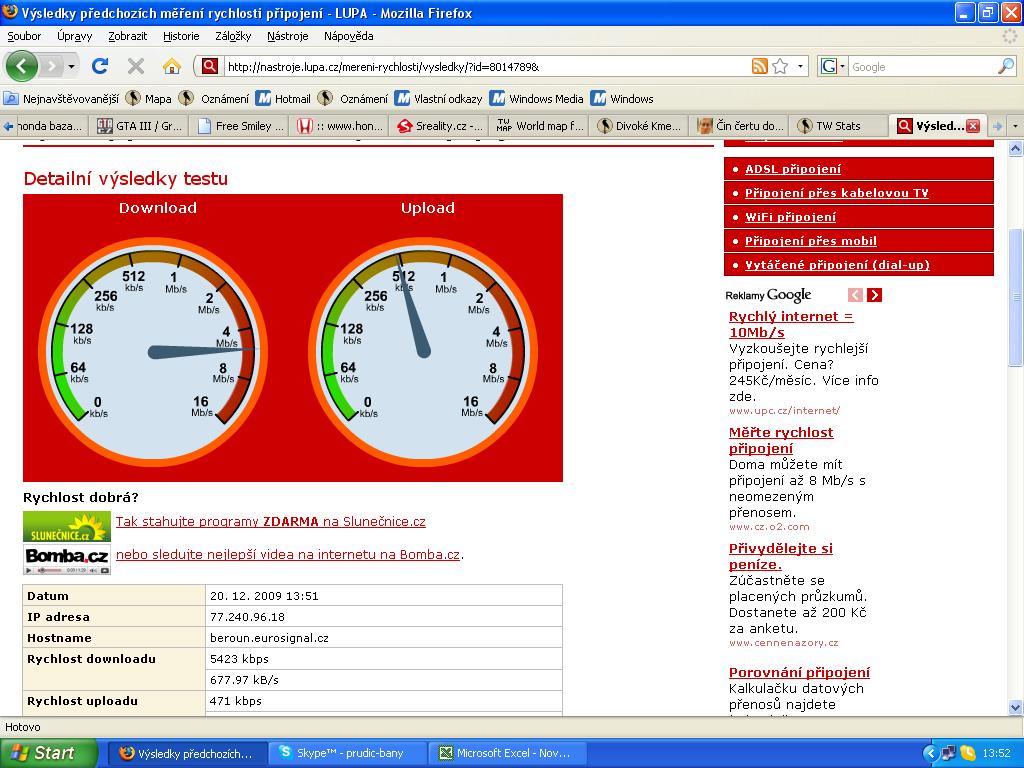Click the RSS feed icon in address bar

pos(760,66)
